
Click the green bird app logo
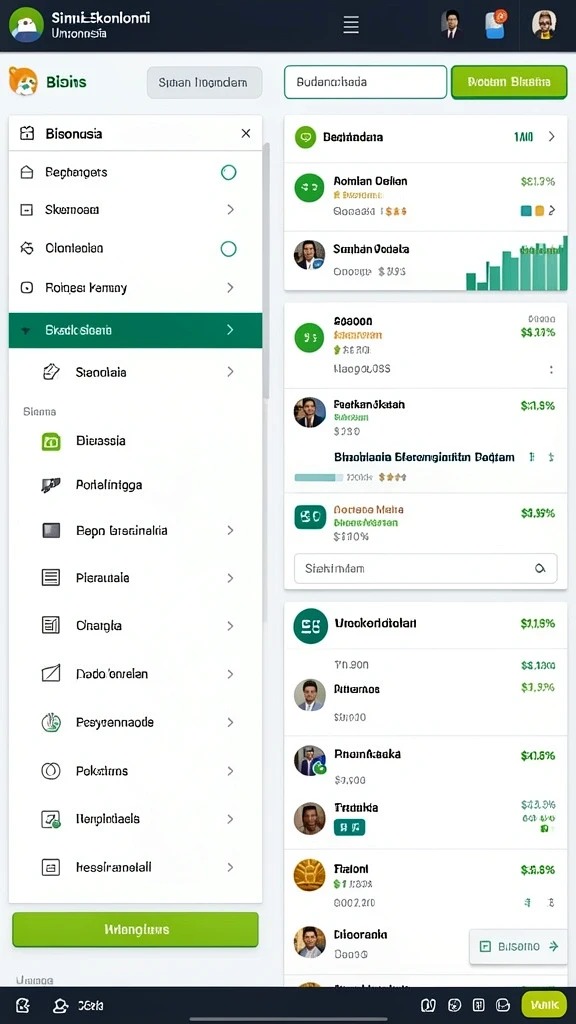point(26,25)
